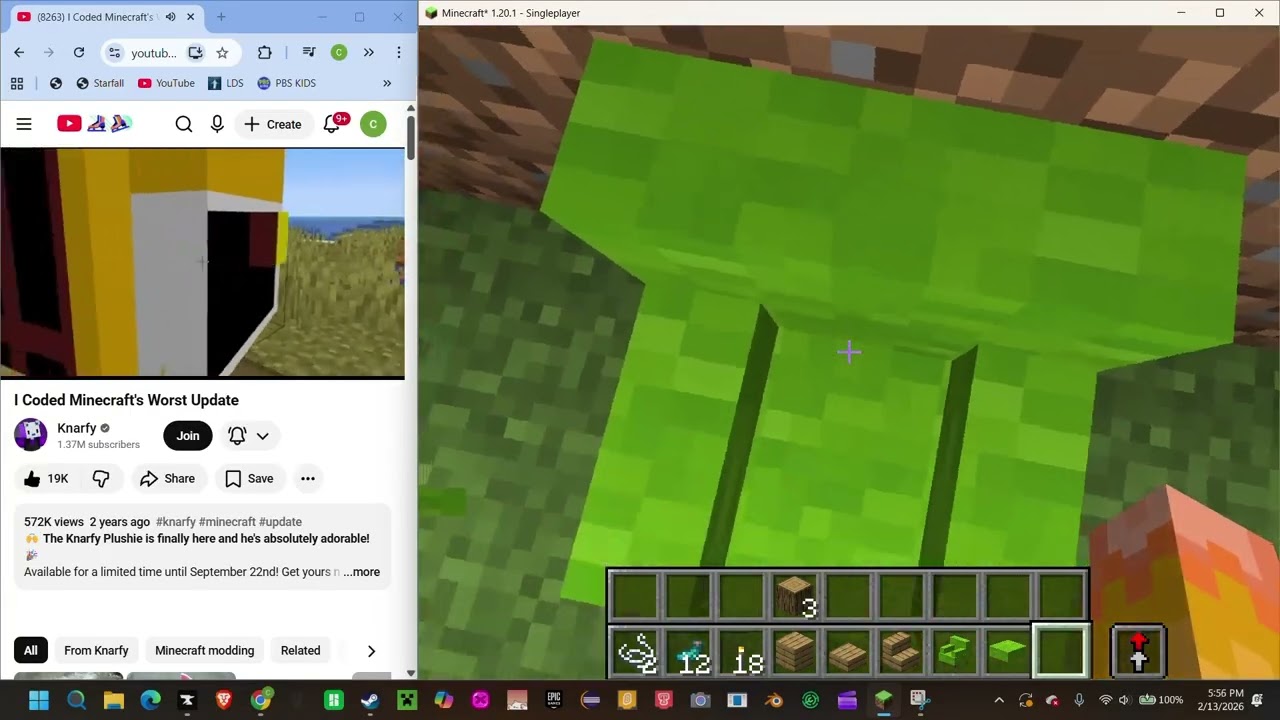
Task: Select the green stairs hotbar slot
Action: click(x=954, y=652)
